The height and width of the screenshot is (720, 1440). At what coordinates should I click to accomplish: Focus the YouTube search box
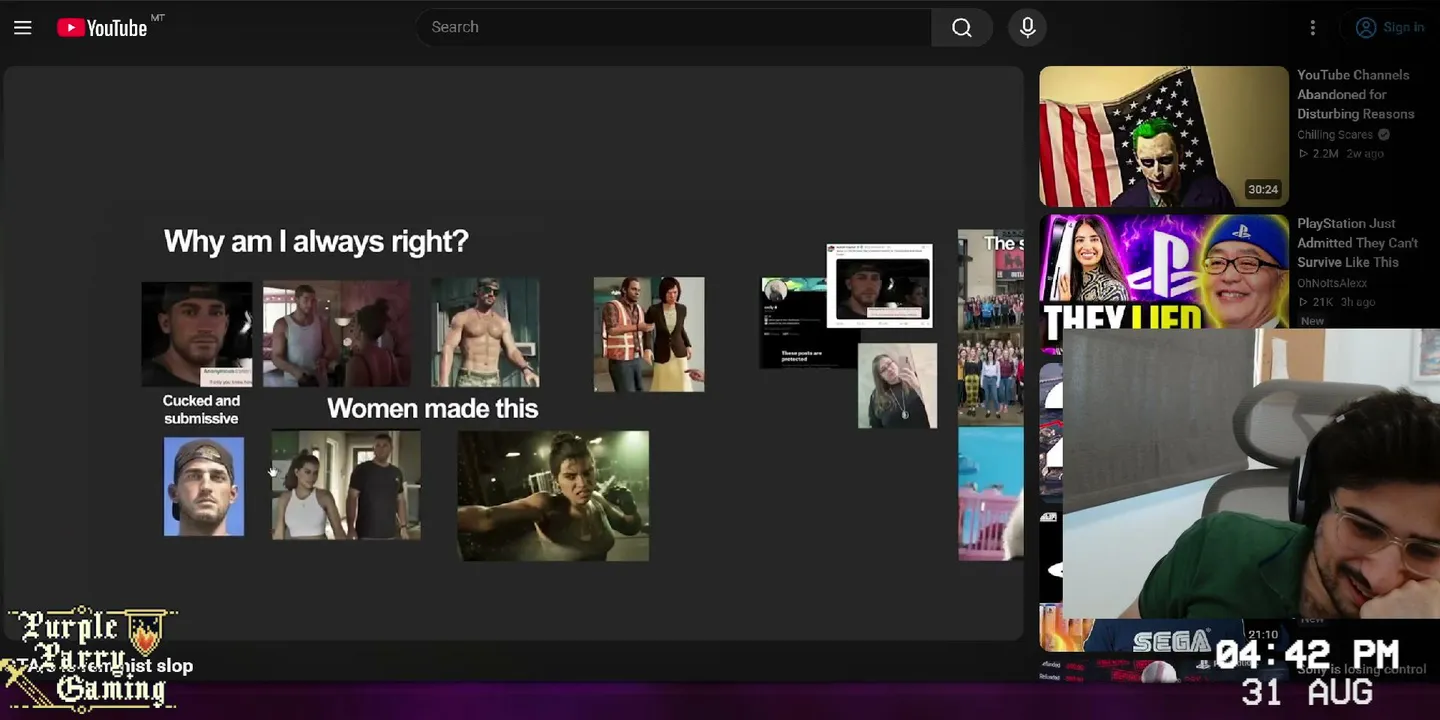click(x=674, y=27)
